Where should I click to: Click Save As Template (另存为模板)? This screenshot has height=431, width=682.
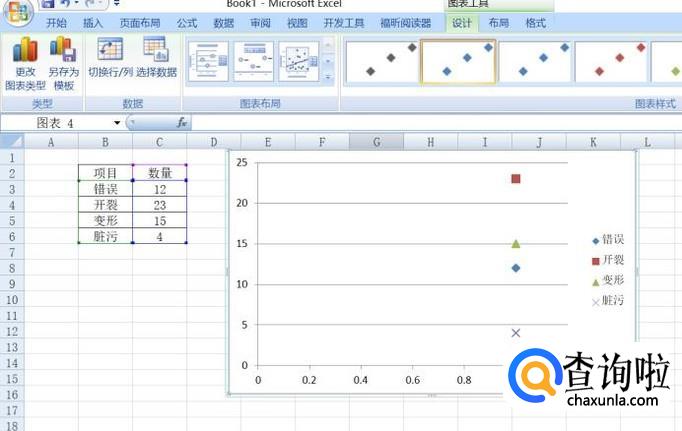click(x=64, y=63)
